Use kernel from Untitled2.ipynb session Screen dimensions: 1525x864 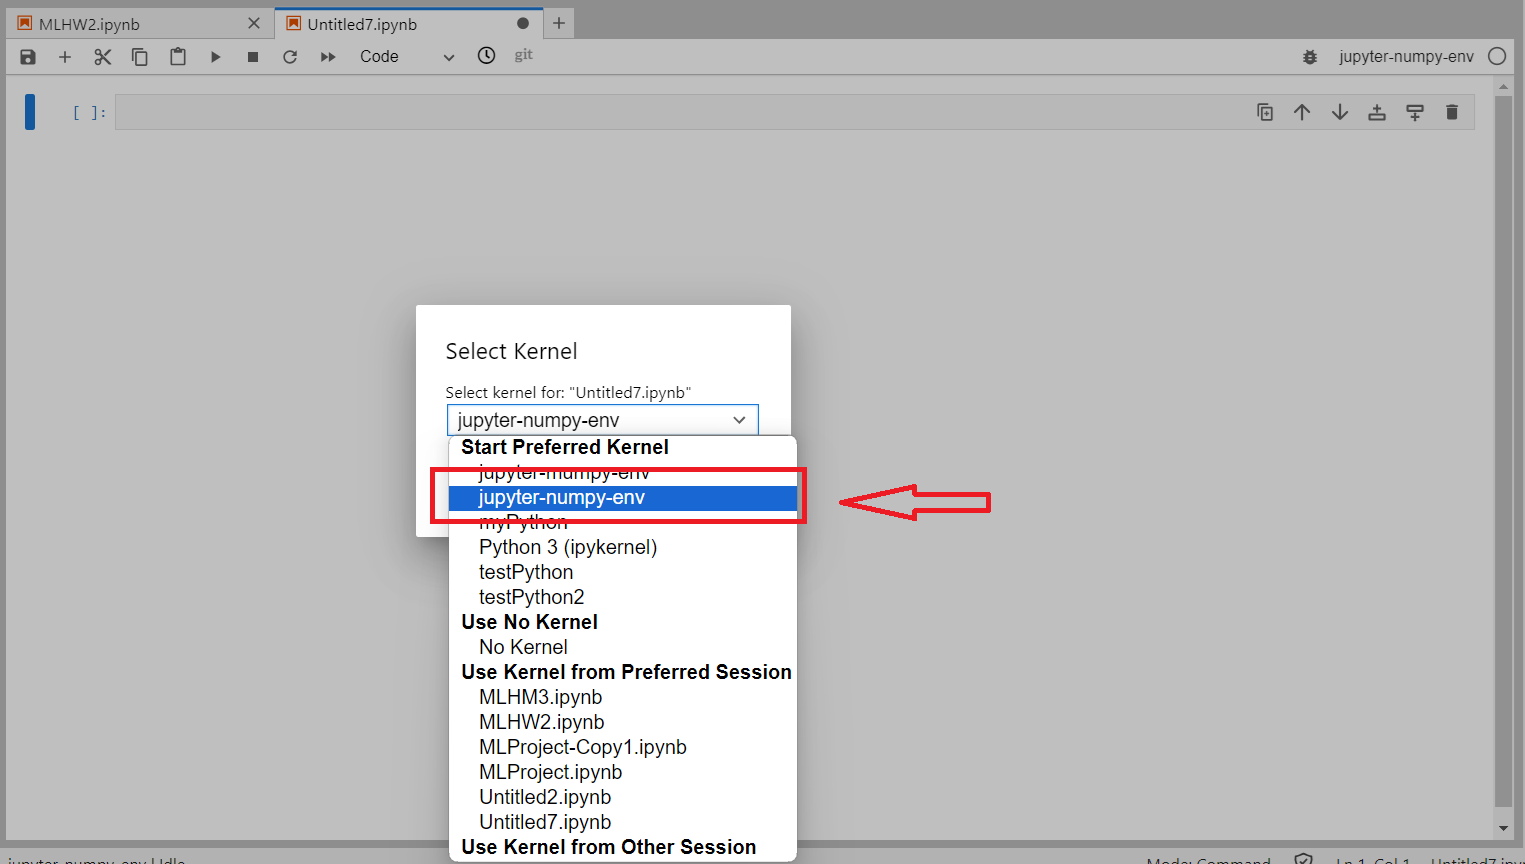pyautogui.click(x=623, y=797)
